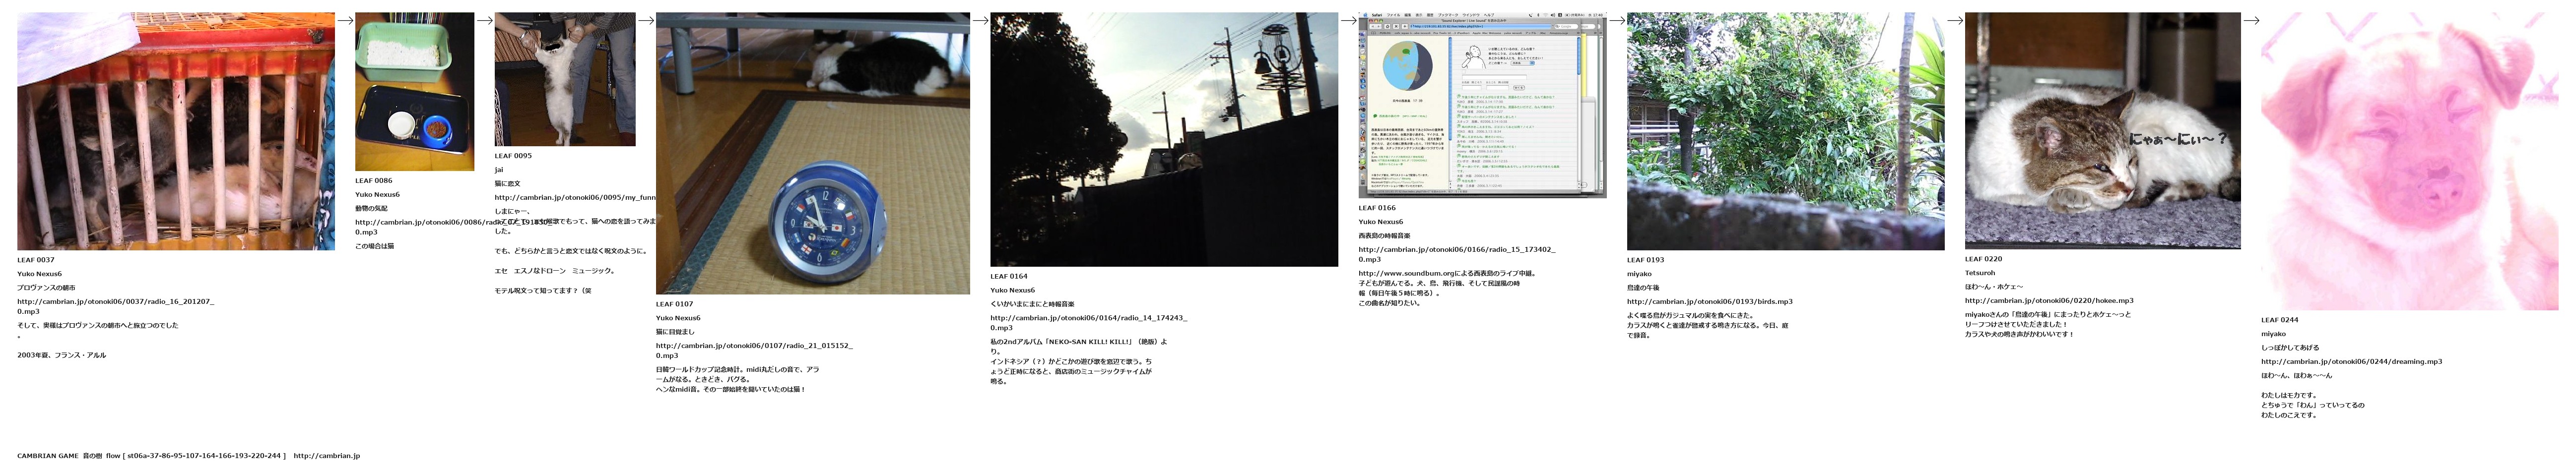This screenshot has height=468, width=2576.
Task: Open the litter box and food bowls photo
Action: pyautogui.click(x=415, y=92)
